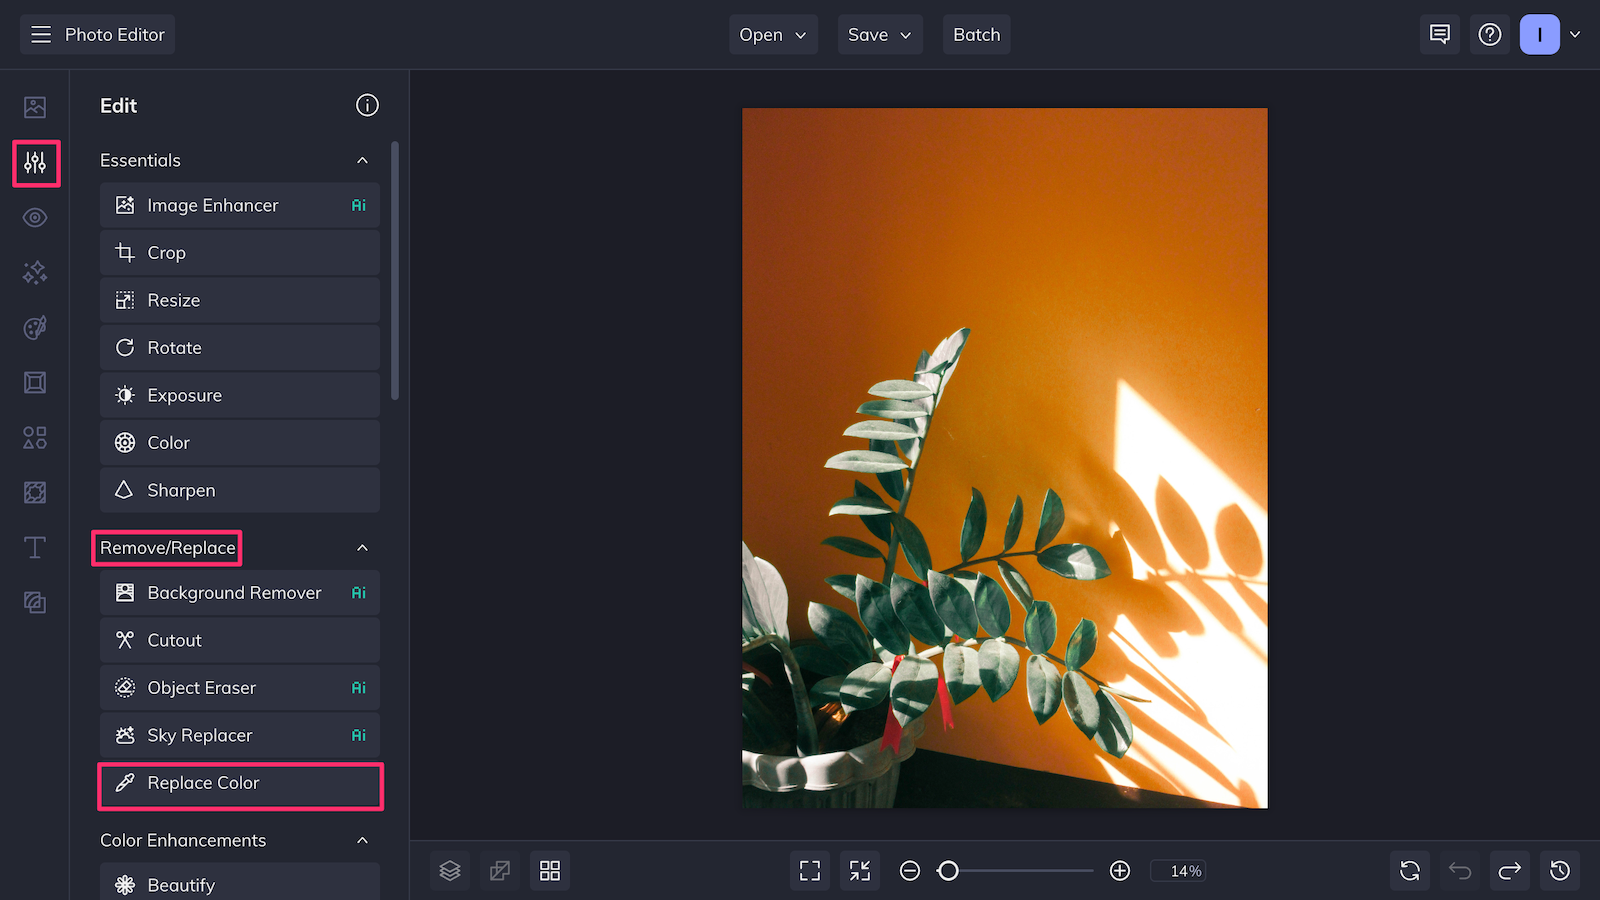Image resolution: width=1600 pixels, height=900 pixels.
Task: Open the Retouch eye panel
Action: (x=35, y=217)
